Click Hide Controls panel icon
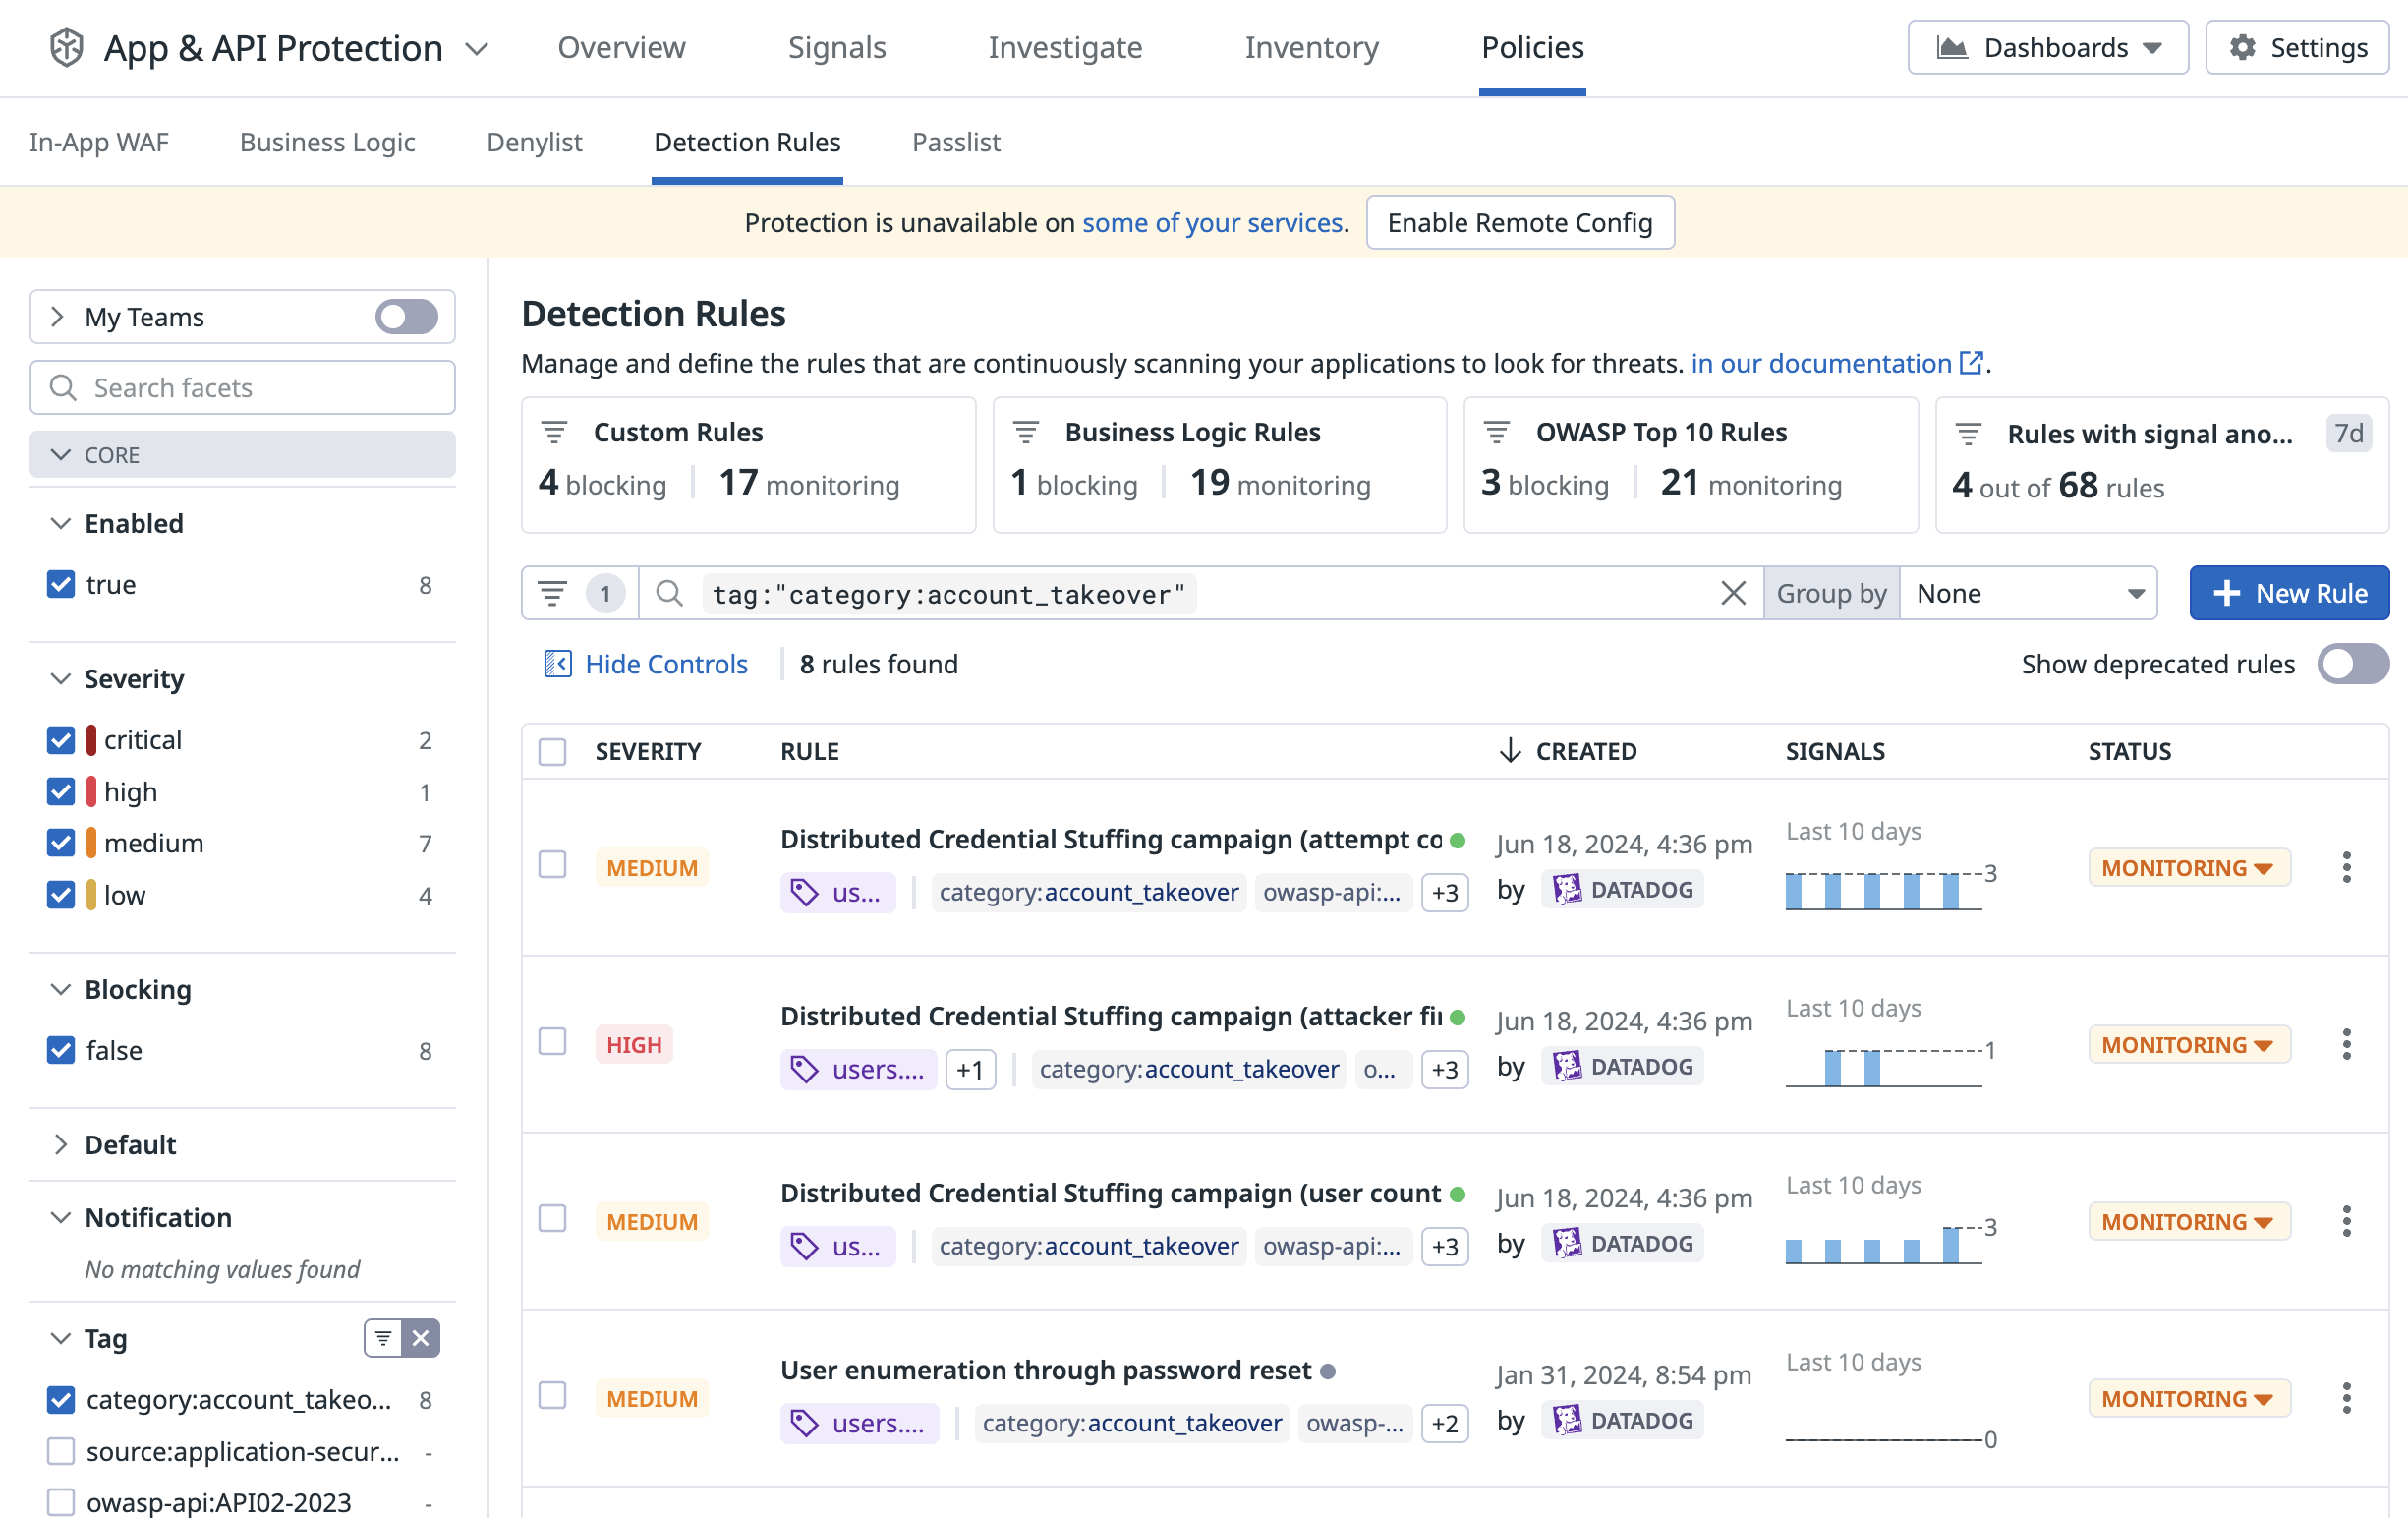Screen dimensions: 2408x1518 pyautogui.click(x=557, y=664)
